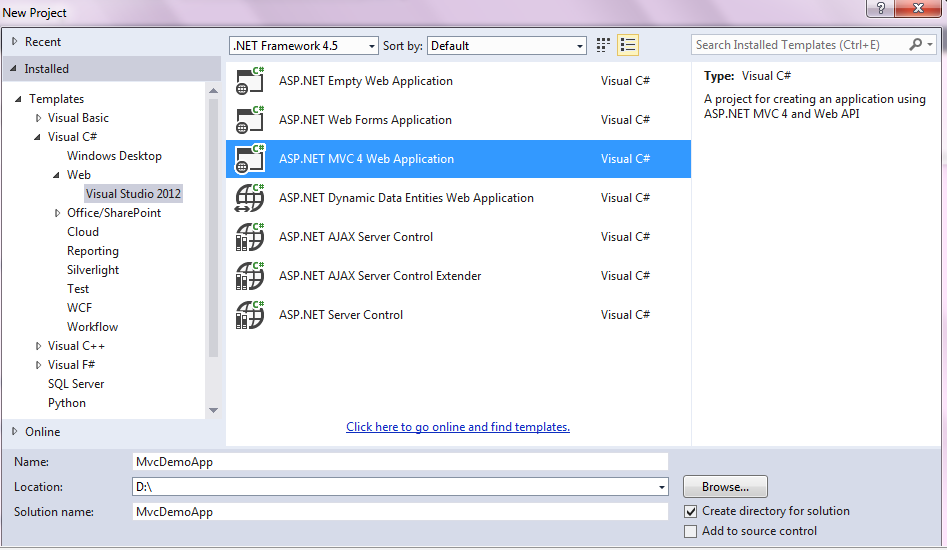Follow the go online and find templates link
The image size is (947, 550).
click(458, 427)
